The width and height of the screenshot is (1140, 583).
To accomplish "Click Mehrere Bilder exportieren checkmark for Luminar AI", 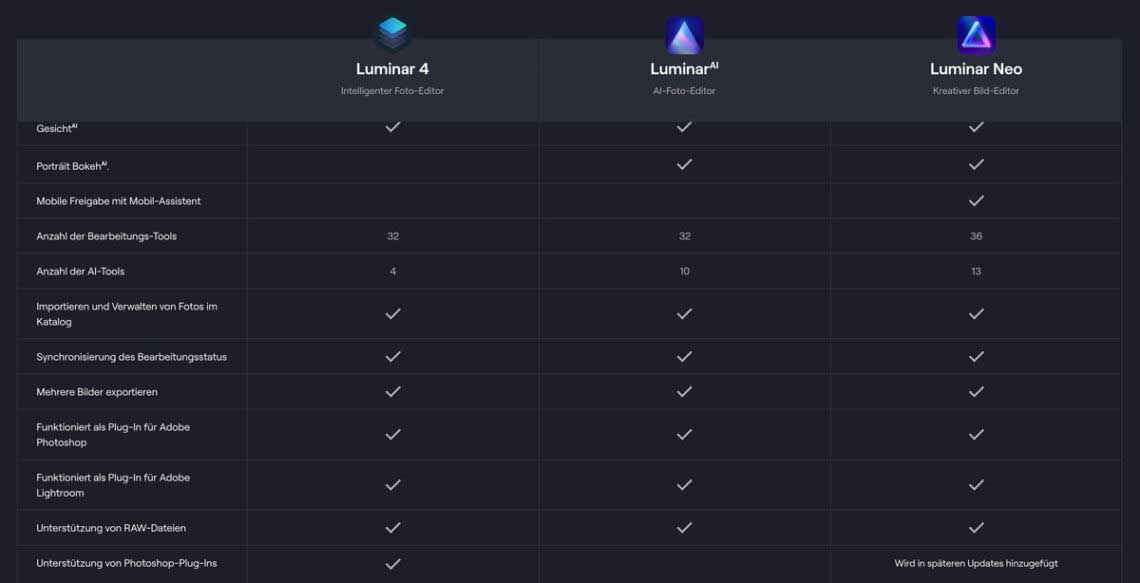I will click(x=684, y=391).
